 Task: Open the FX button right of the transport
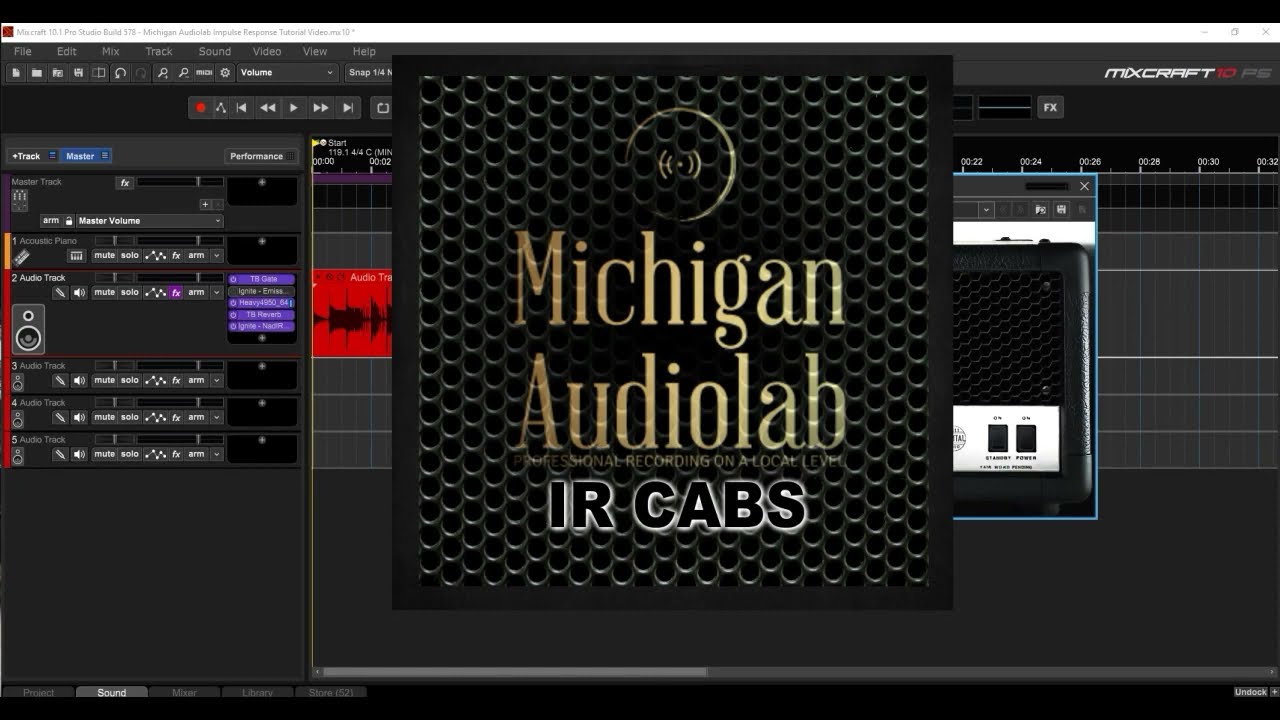click(x=1050, y=107)
